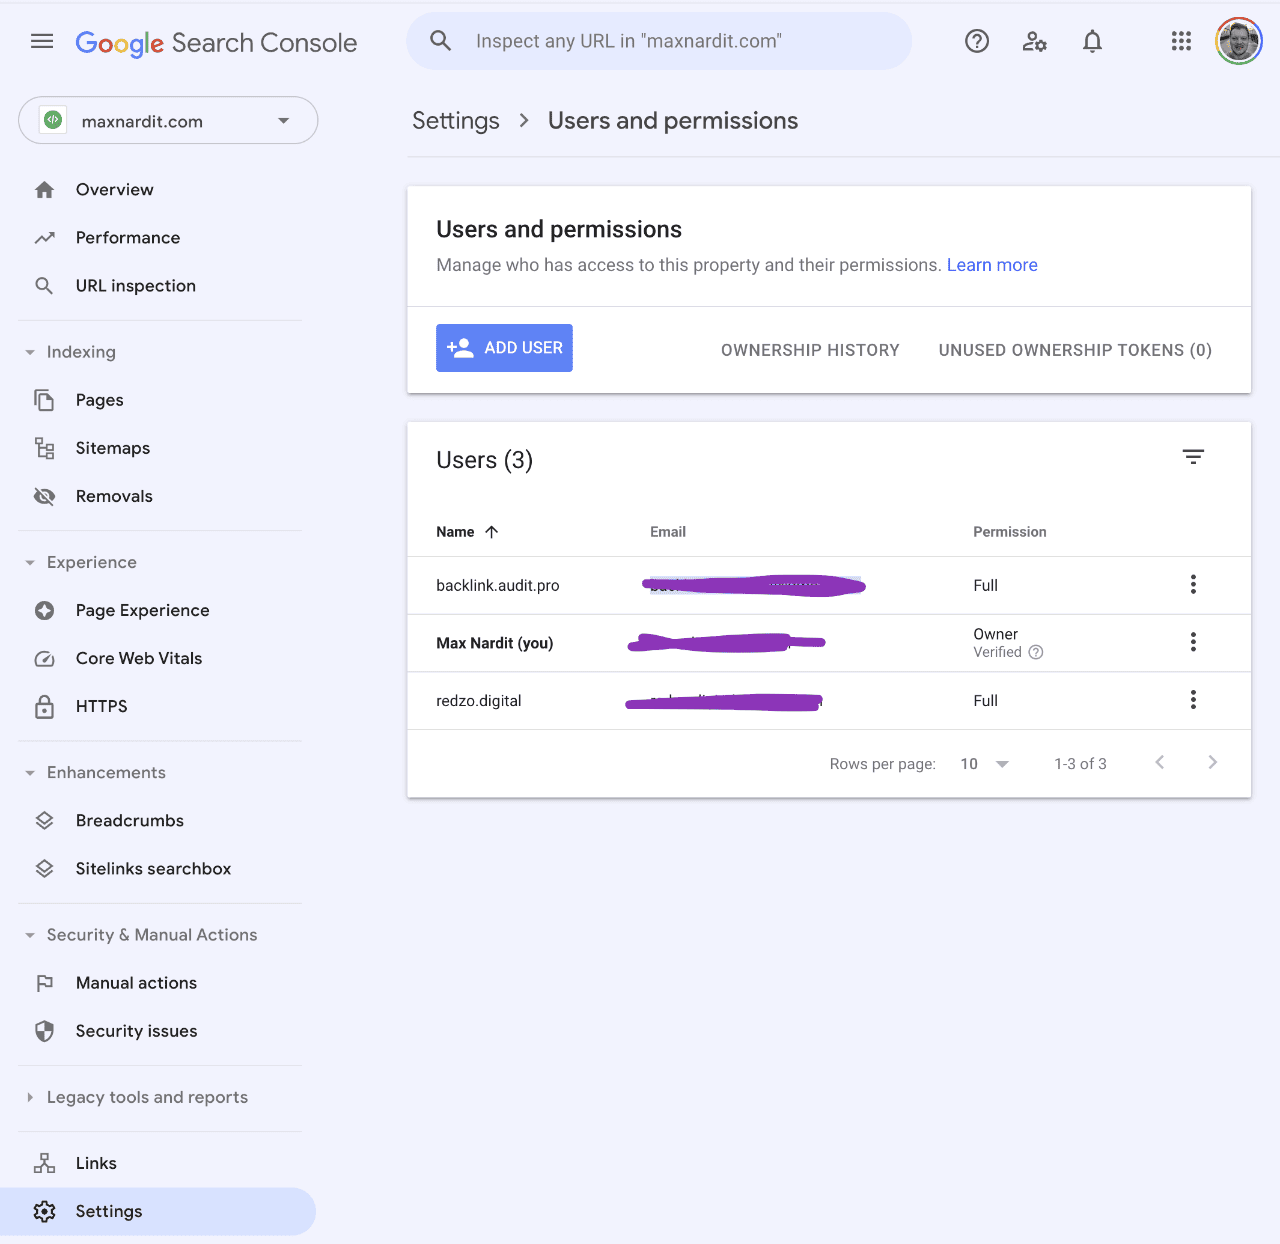Click the Owner permission label
The image size is (1280, 1244).
point(996,634)
